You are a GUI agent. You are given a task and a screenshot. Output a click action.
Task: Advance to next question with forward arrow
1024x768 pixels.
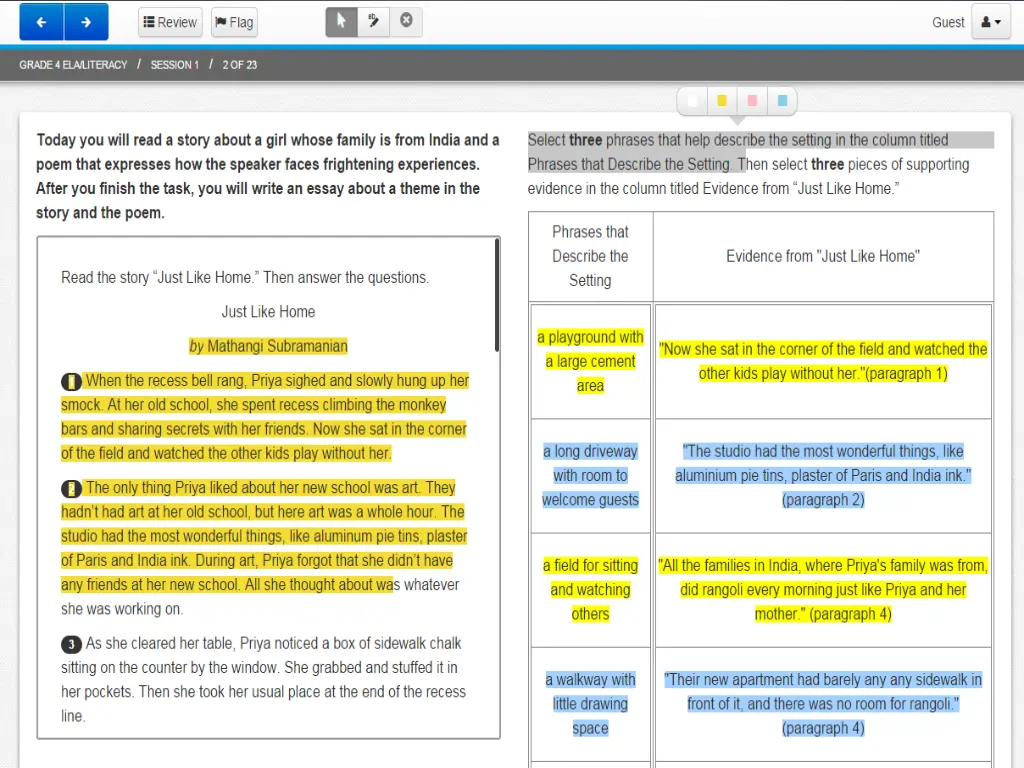point(86,22)
